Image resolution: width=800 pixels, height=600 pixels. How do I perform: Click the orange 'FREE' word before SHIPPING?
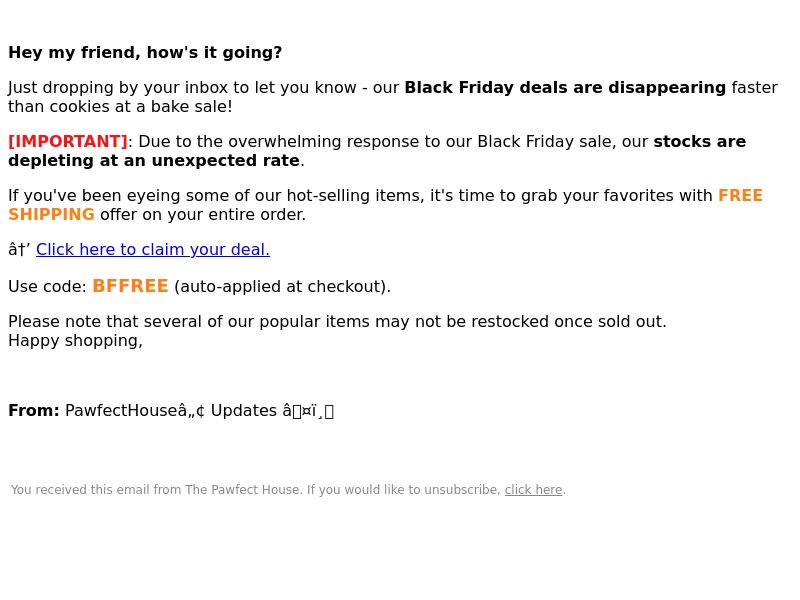pos(740,195)
